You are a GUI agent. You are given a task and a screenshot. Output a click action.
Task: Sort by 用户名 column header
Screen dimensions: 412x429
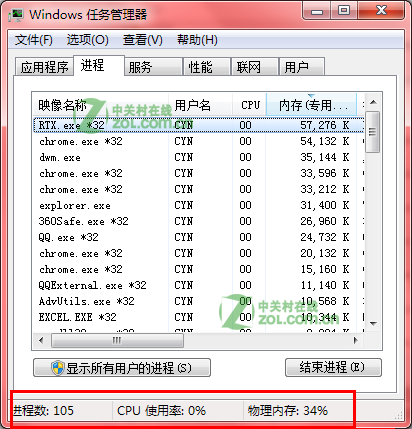tap(201, 105)
